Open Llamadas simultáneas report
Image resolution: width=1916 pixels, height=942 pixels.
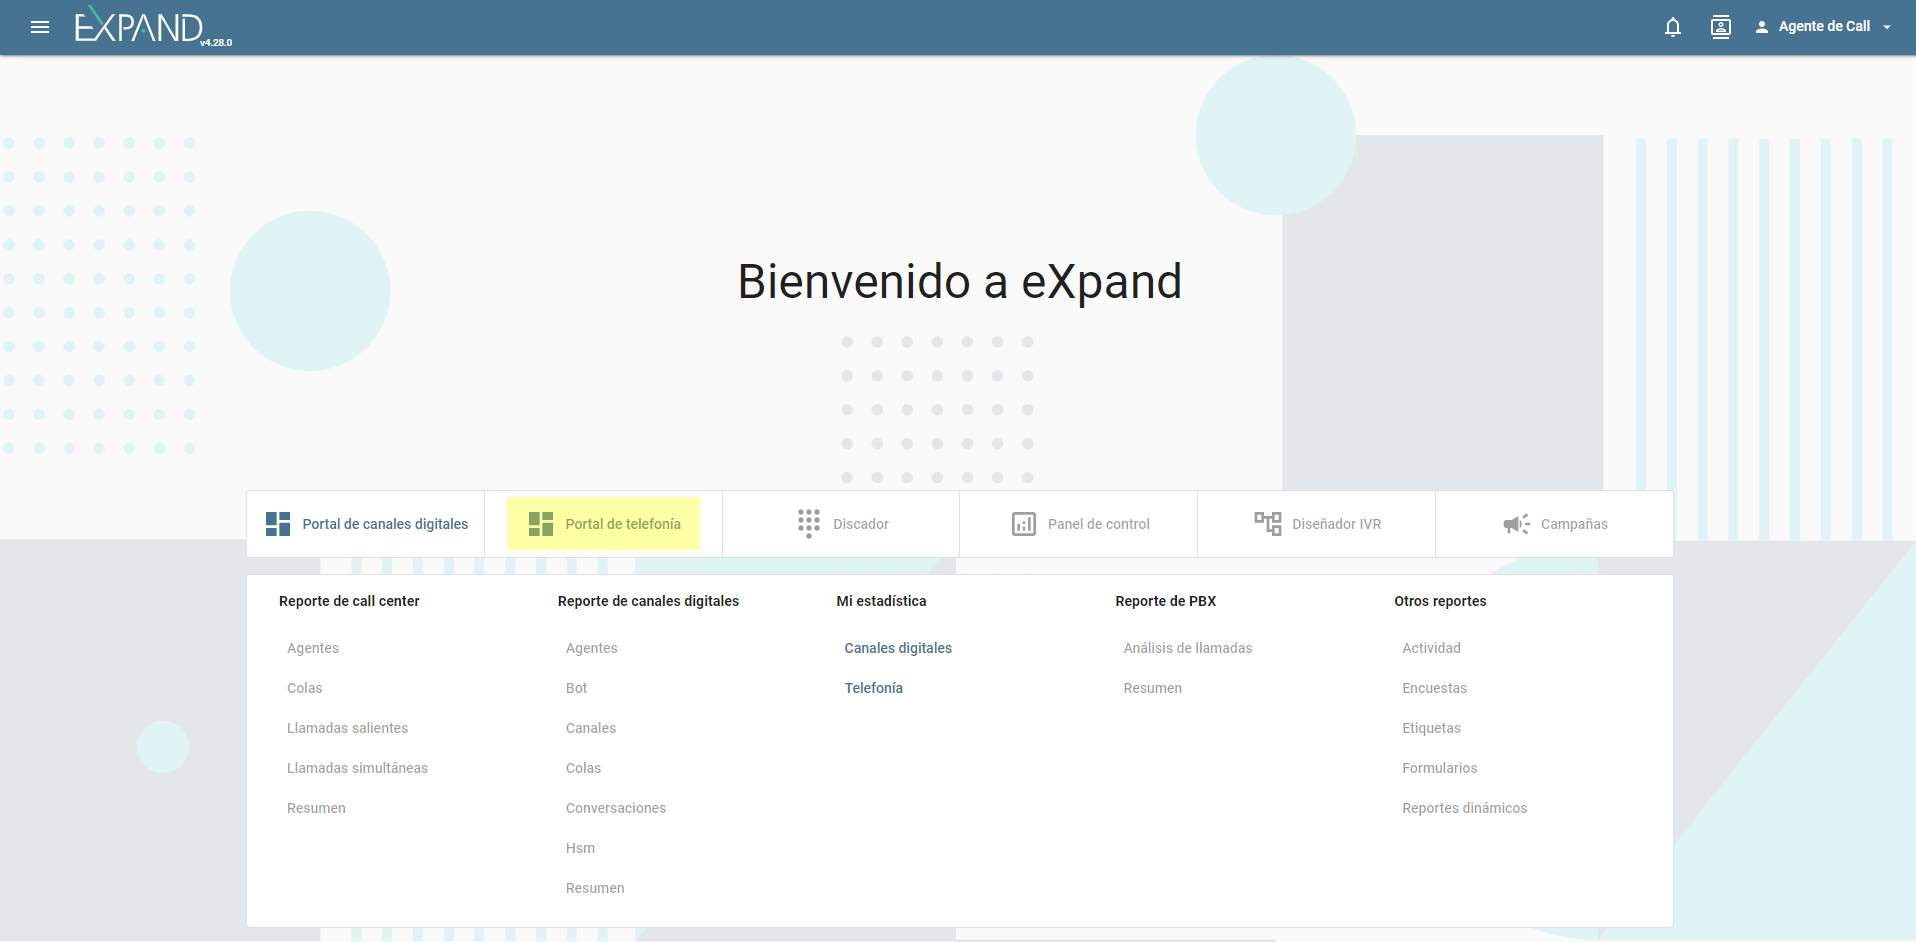358,768
